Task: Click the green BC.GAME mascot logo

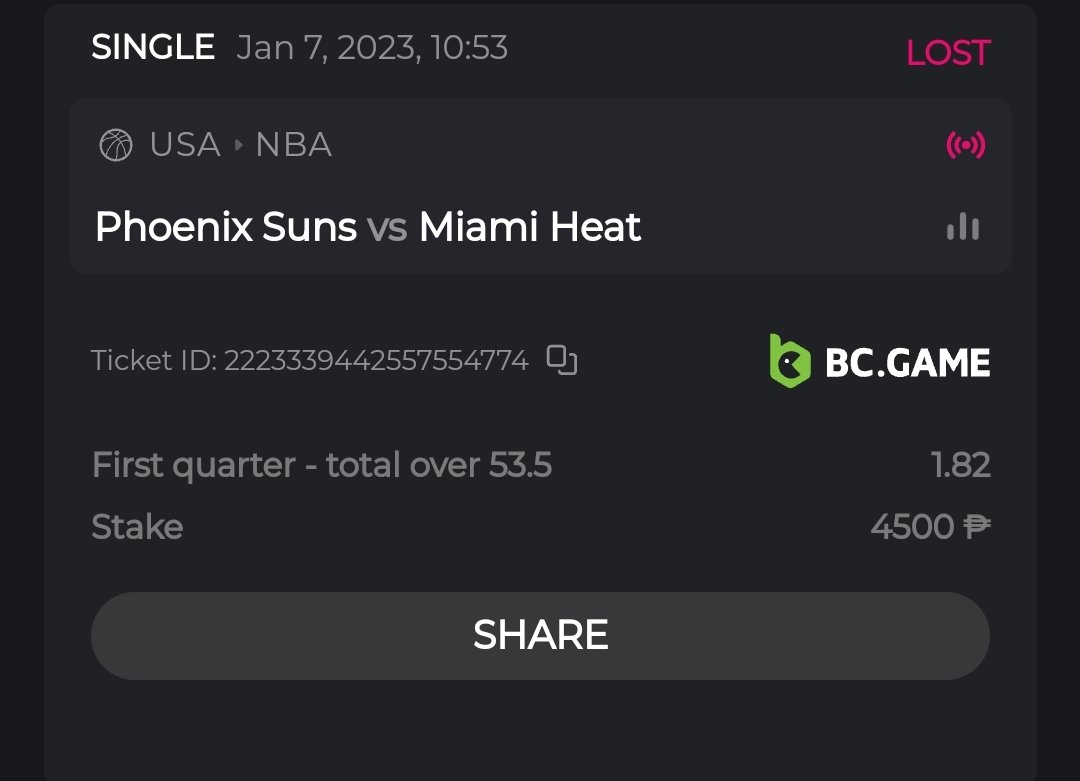Action: 790,361
